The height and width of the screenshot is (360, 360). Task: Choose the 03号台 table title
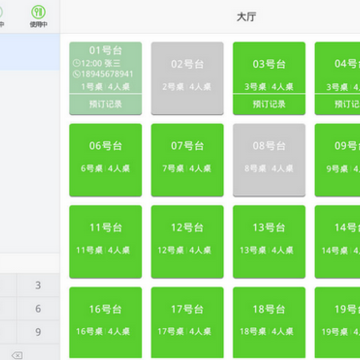(x=269, y=64)
